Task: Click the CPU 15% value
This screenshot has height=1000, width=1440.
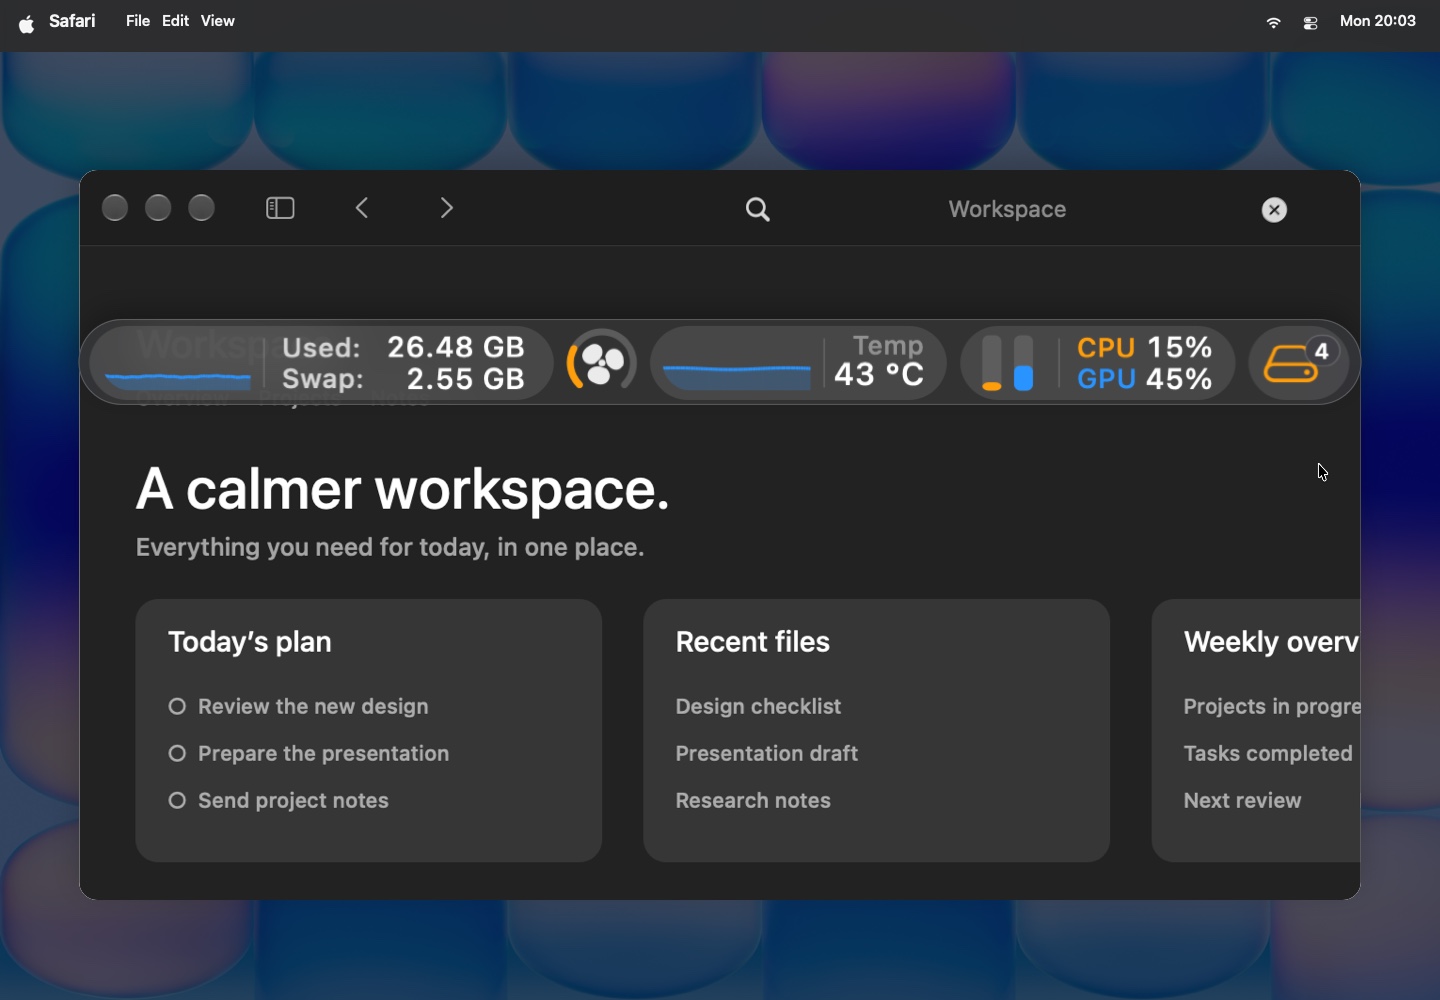Action: (1145, 347)
